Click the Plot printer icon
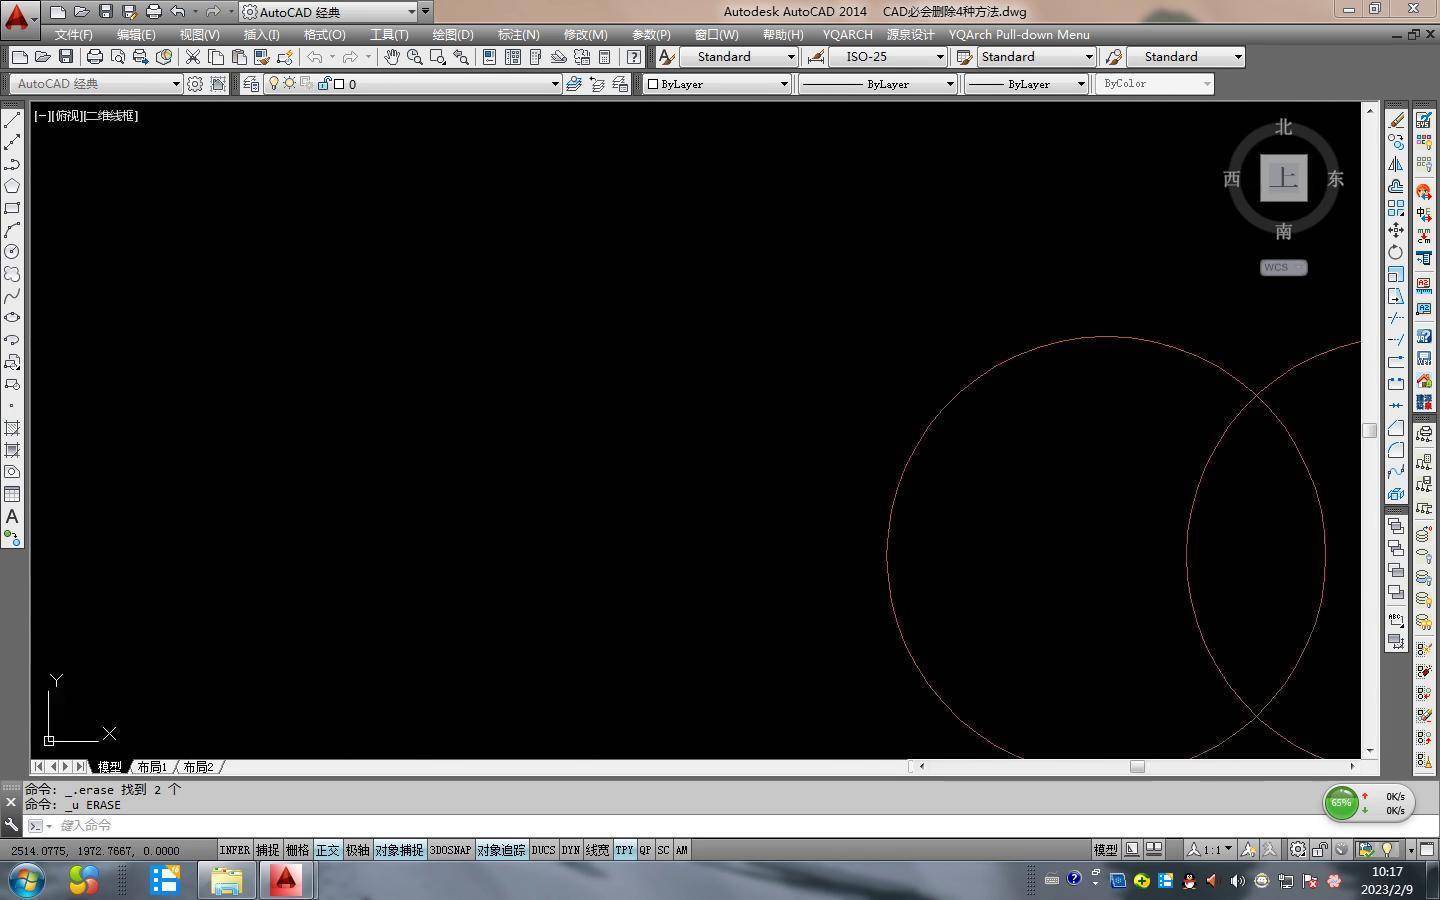Screen dimensions: 1440x900 click(95, 57)
